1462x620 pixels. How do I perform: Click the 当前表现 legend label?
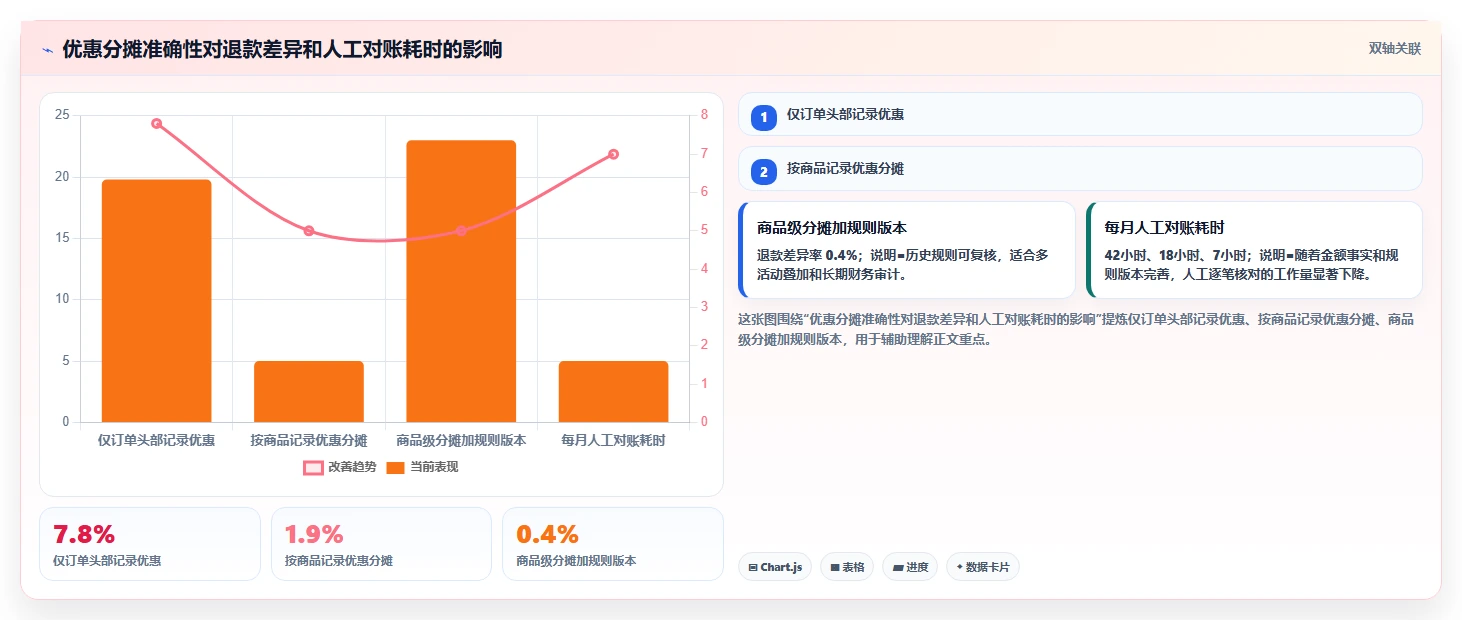click(x=434, y=467)
